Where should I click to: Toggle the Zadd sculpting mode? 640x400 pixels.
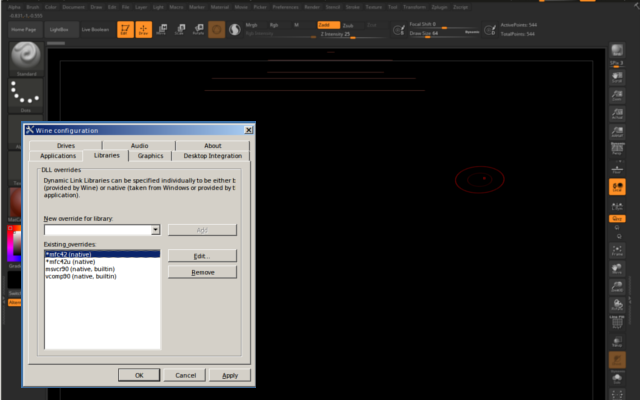[x=324, y=24]
